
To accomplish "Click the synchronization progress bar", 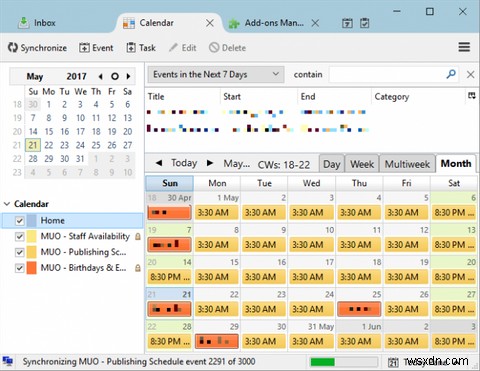I will [343, 362].
